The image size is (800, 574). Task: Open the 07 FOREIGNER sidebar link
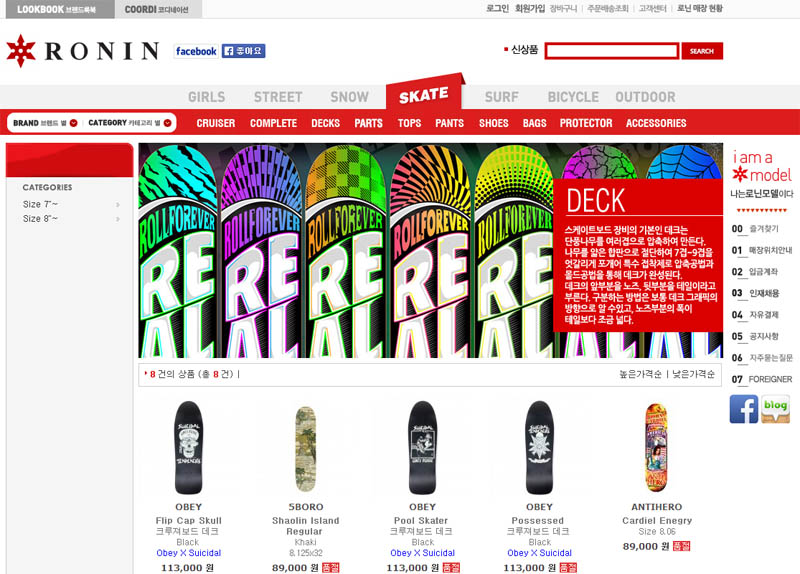(762, 379)
